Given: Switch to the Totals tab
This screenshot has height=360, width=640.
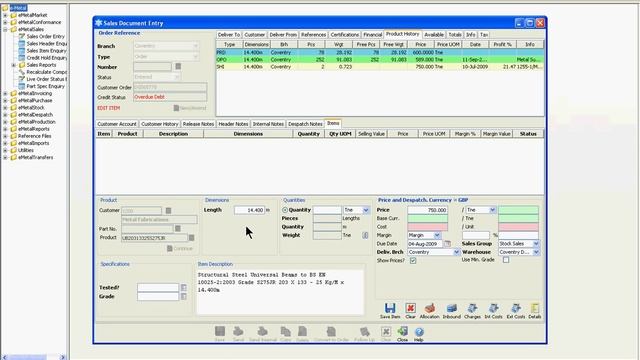Looking at the screenshot, I should [455, 35].
